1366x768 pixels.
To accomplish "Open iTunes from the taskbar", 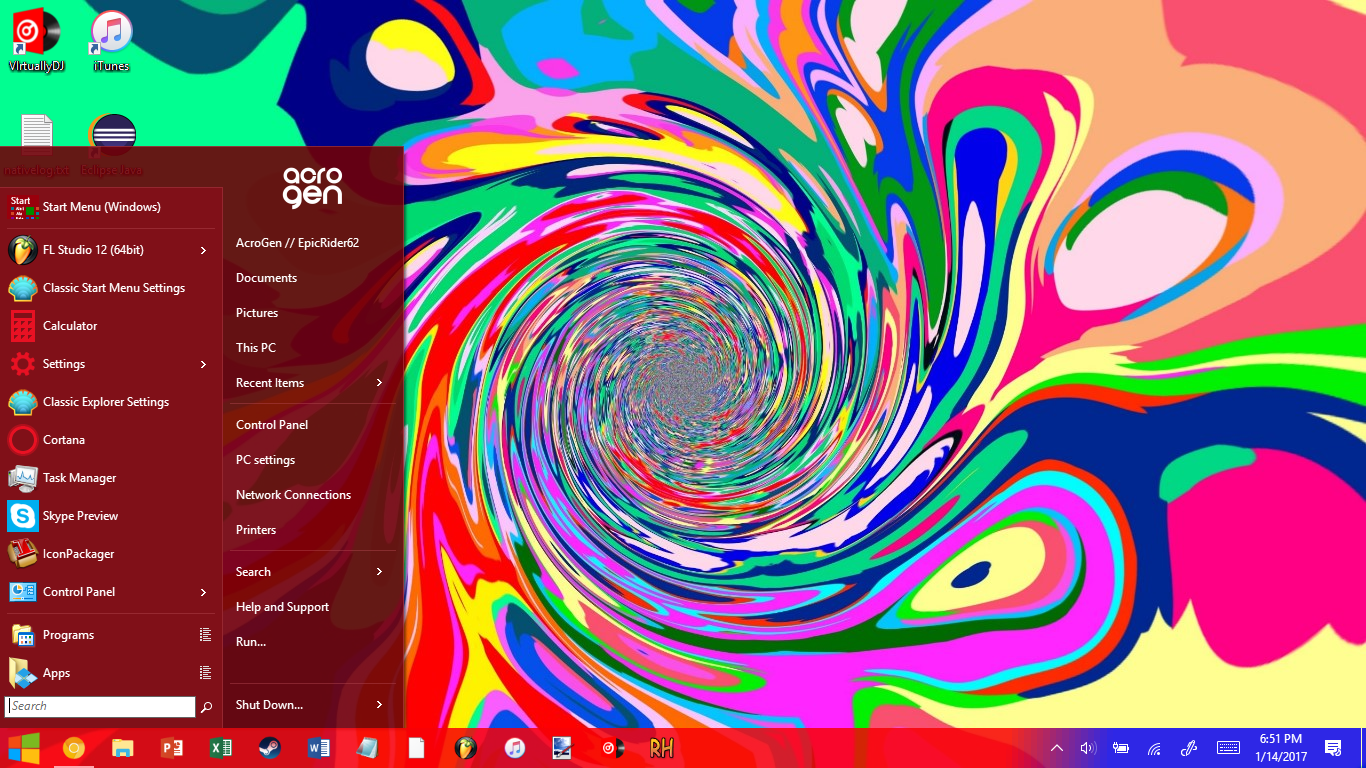I will pos(514,748).
